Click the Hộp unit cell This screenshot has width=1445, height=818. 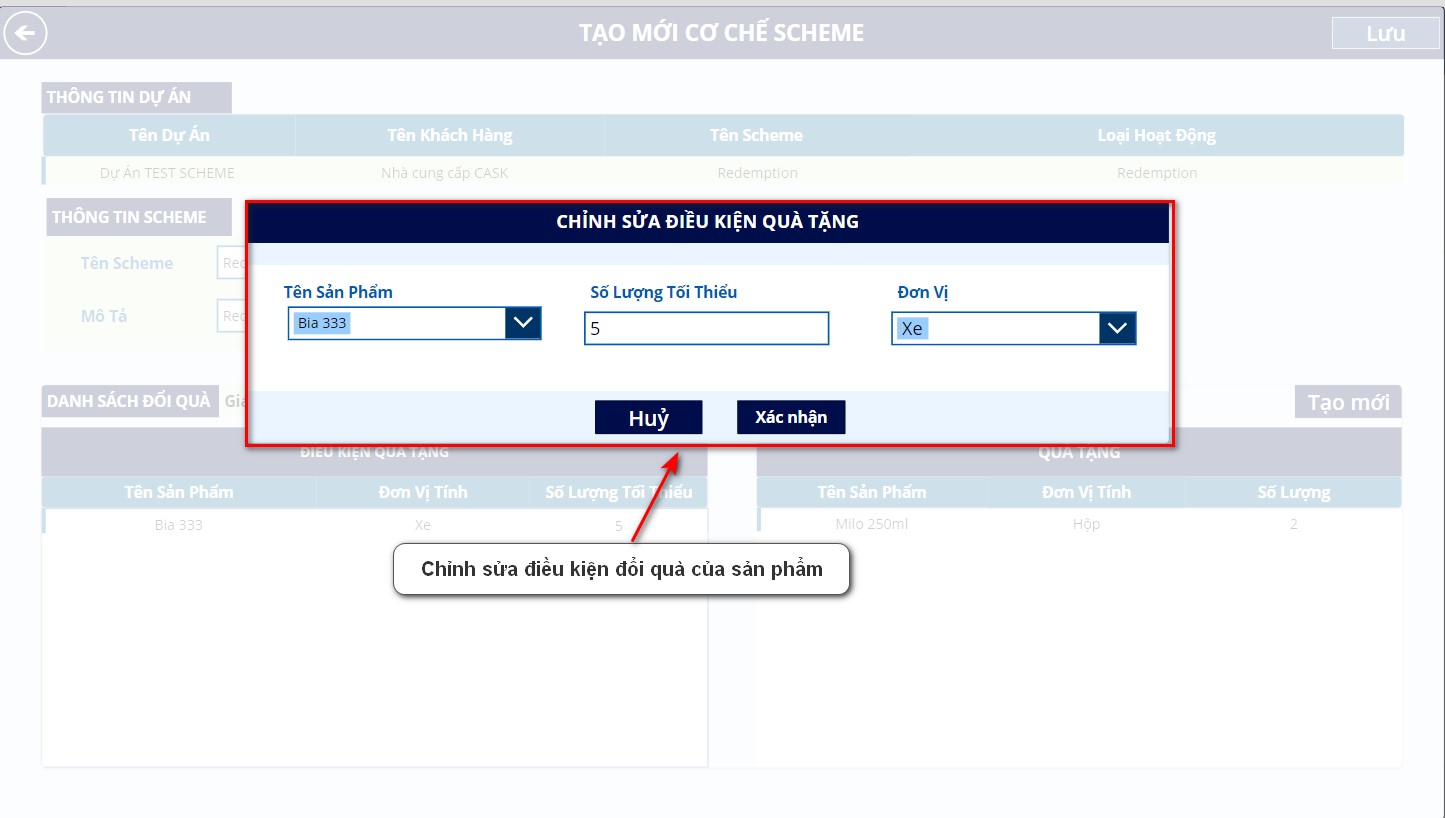coord(1086,524)
